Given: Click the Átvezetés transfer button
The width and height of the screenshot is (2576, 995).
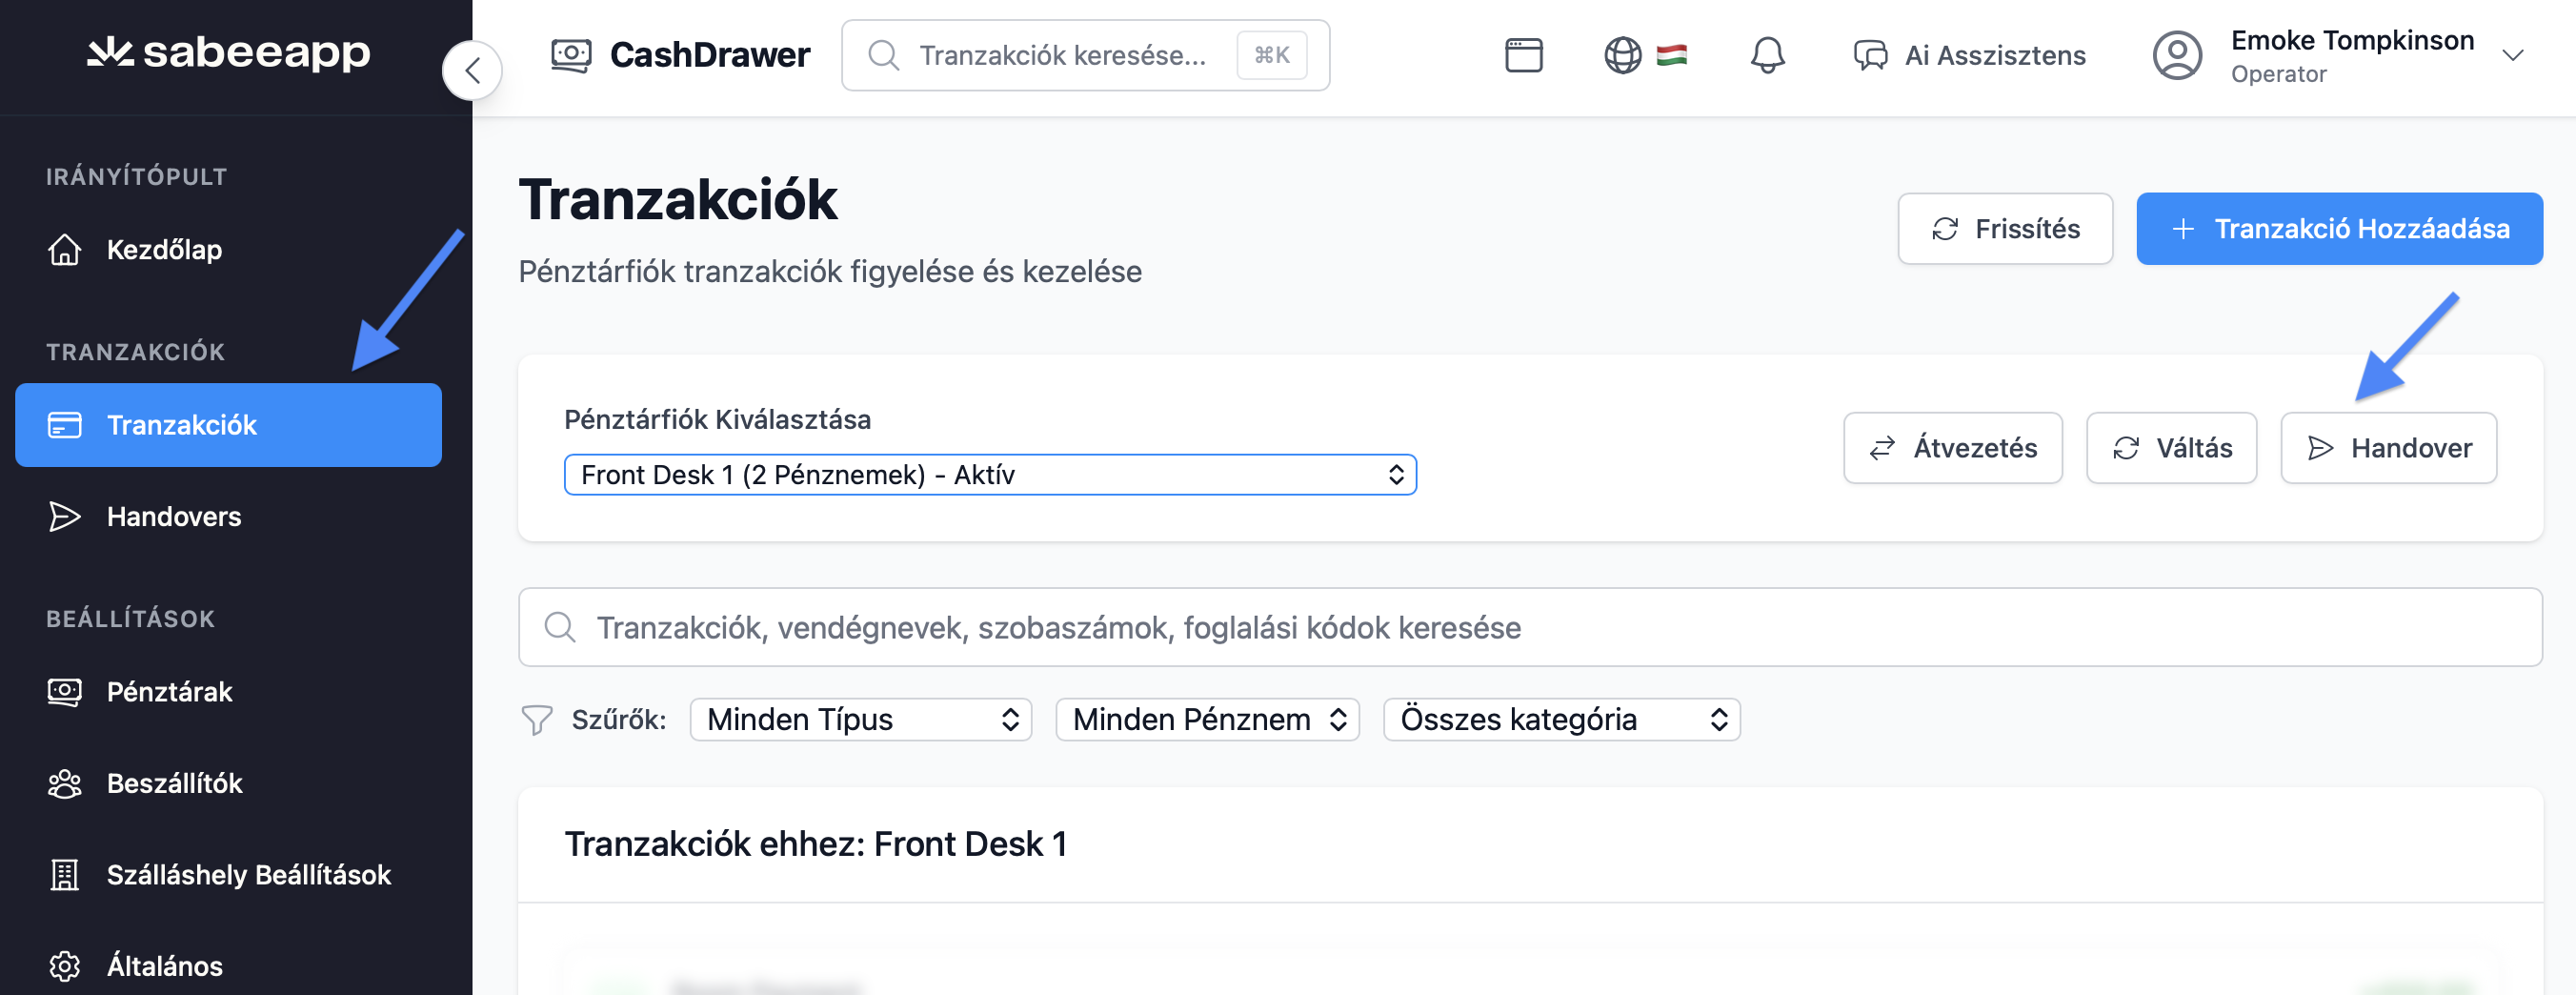Looking at the screenshot, I should pos(1952,448).
